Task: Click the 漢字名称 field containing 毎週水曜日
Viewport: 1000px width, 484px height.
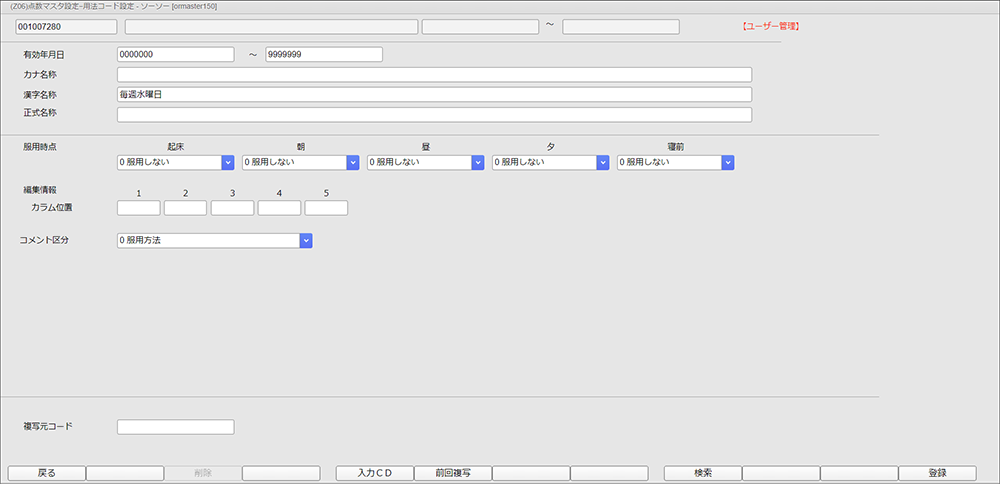Action: click(434, 94)
